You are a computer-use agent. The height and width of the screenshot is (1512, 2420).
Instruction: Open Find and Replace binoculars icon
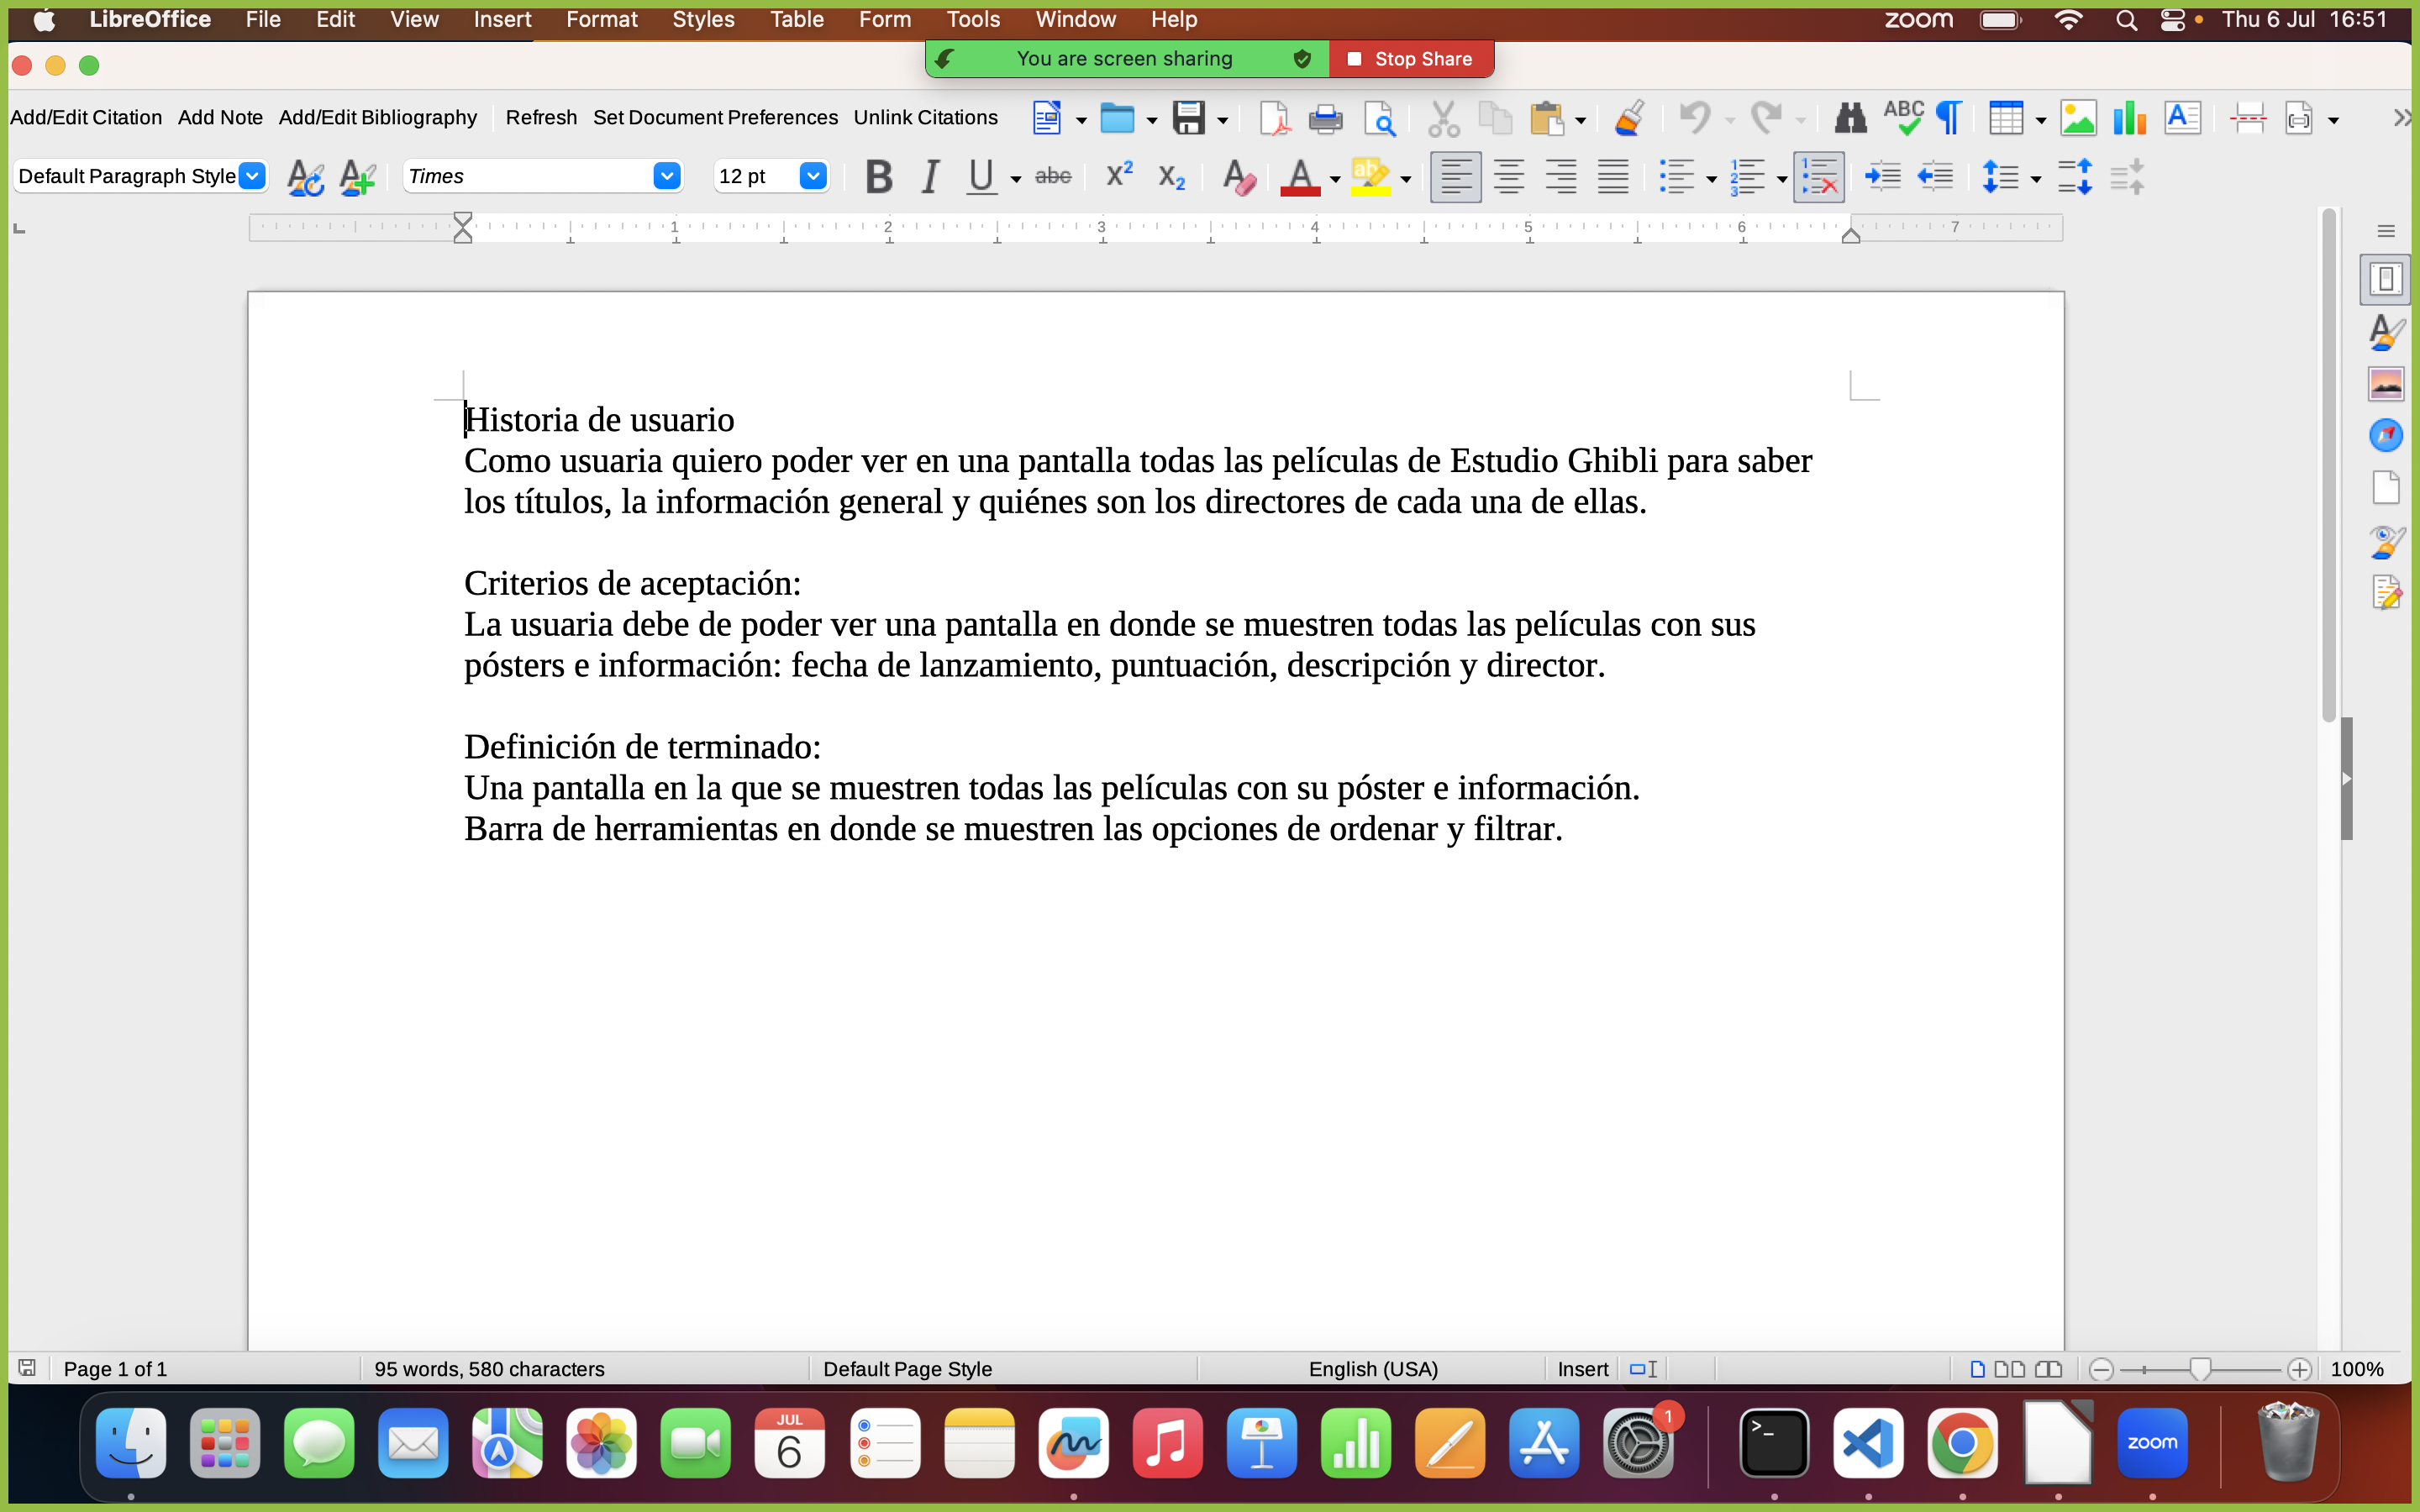1850,119
